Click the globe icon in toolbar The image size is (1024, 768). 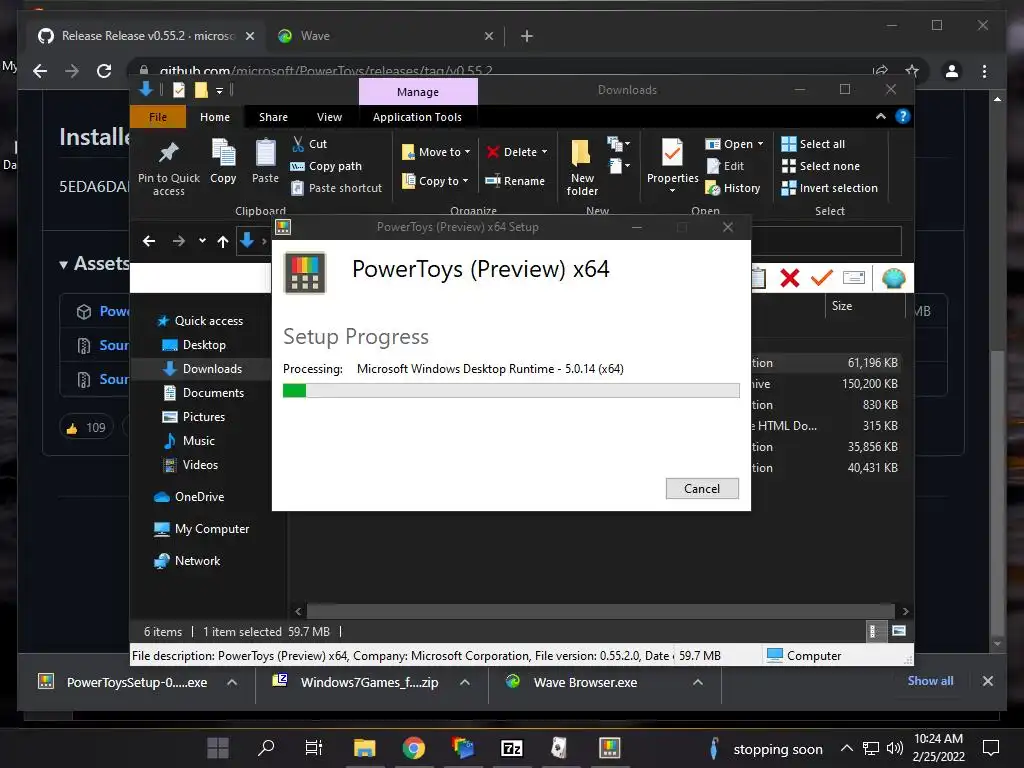[x=893, y=278]
